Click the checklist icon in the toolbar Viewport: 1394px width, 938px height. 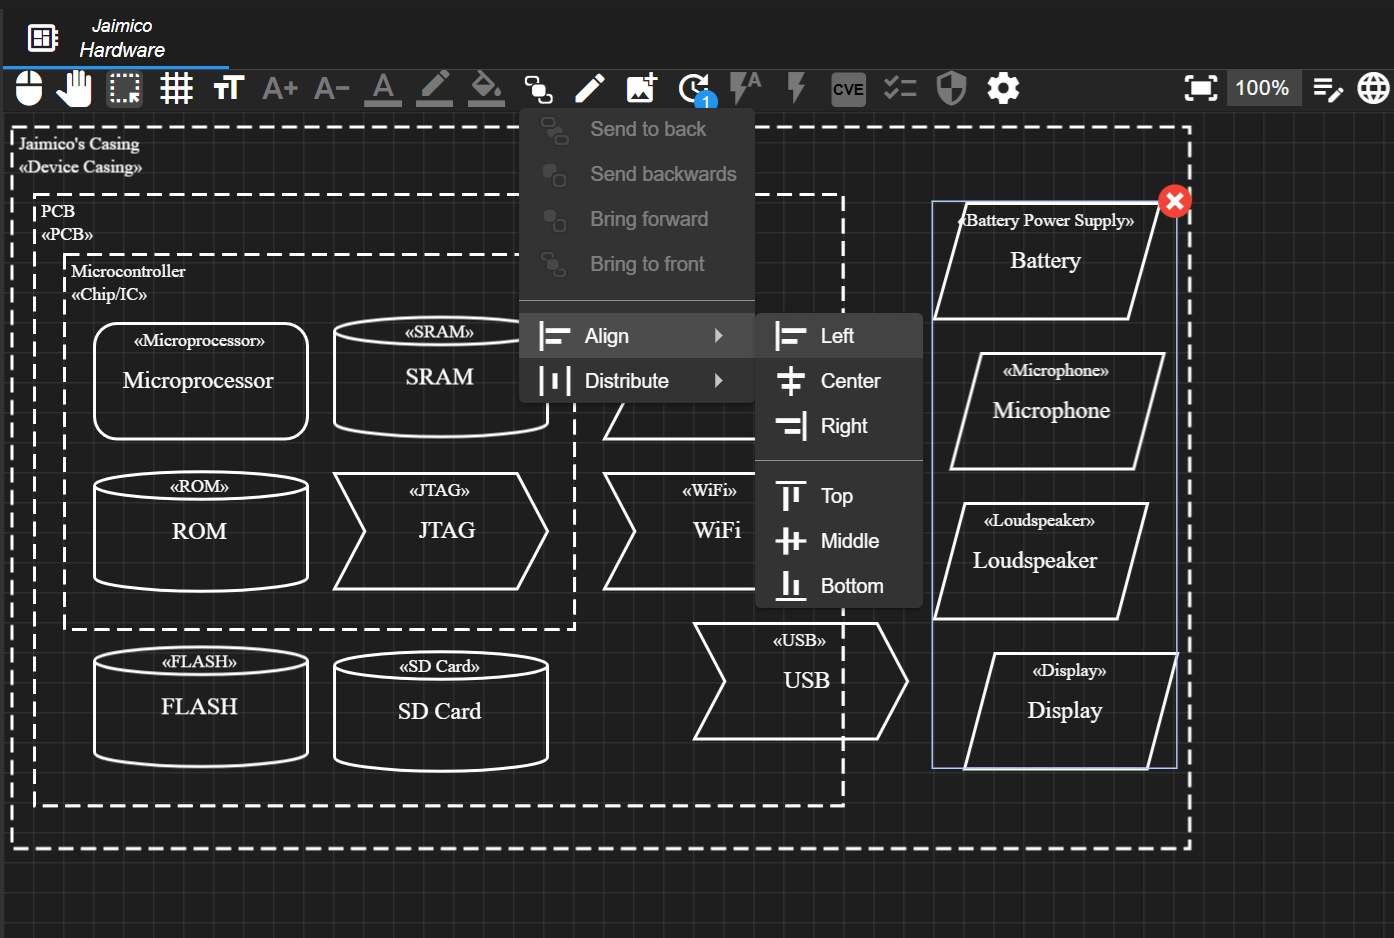[899, 88]
